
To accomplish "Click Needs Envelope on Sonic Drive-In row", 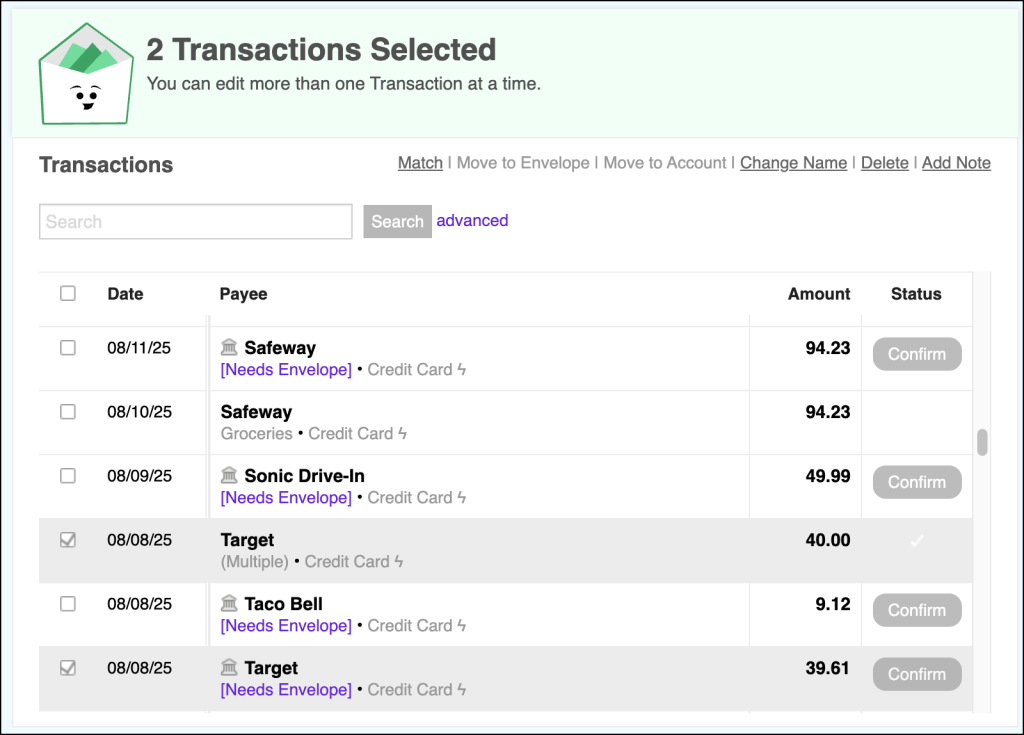I will [x=286, y=498].
